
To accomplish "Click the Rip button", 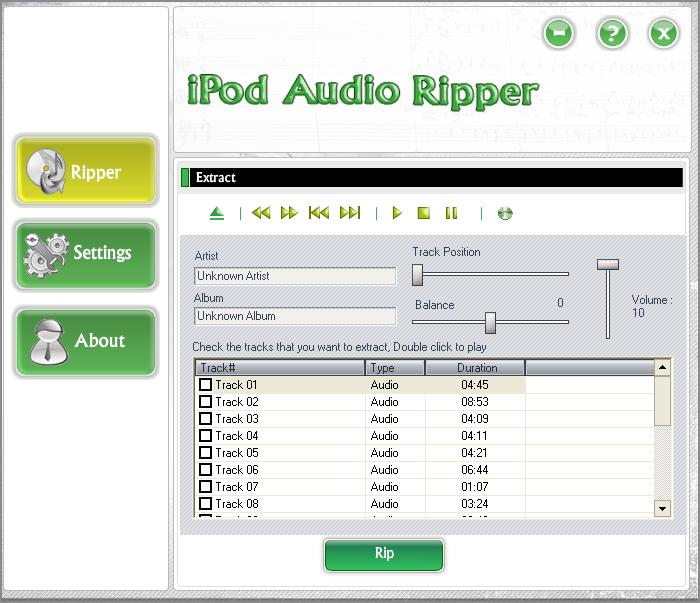I will (384, 555).
